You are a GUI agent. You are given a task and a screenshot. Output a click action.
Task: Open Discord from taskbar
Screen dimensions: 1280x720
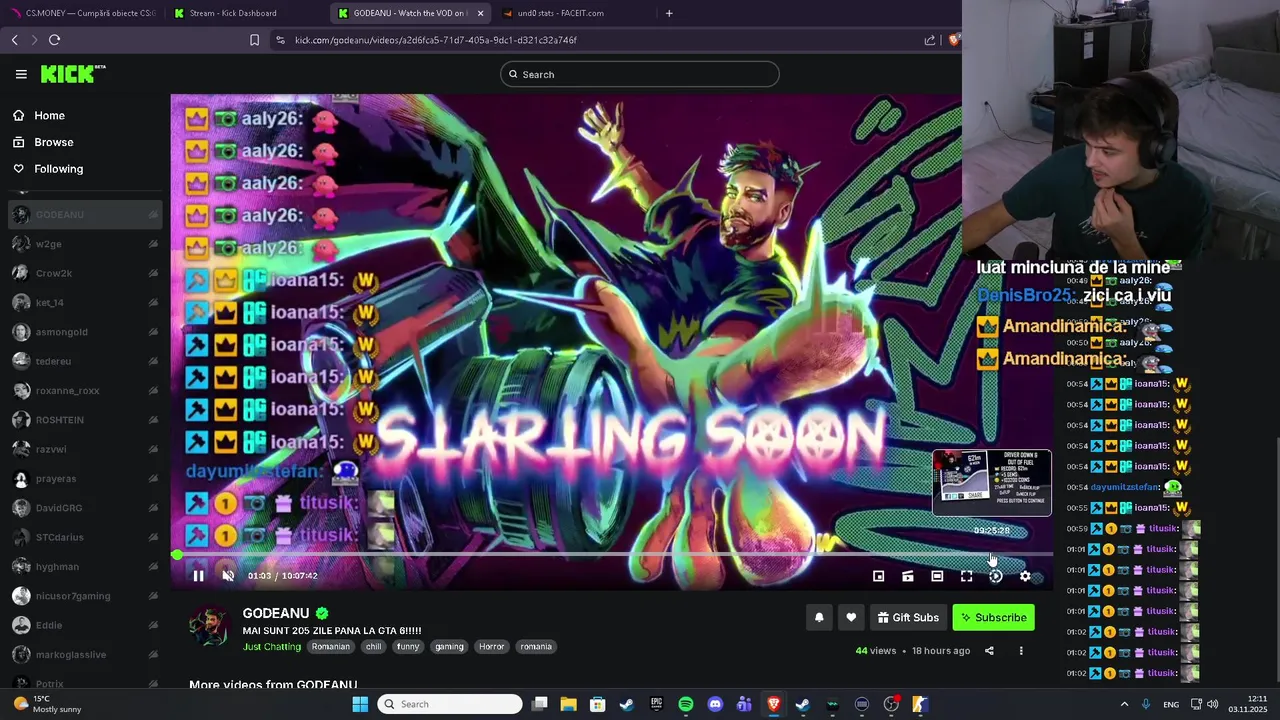[x=715, y=704]
